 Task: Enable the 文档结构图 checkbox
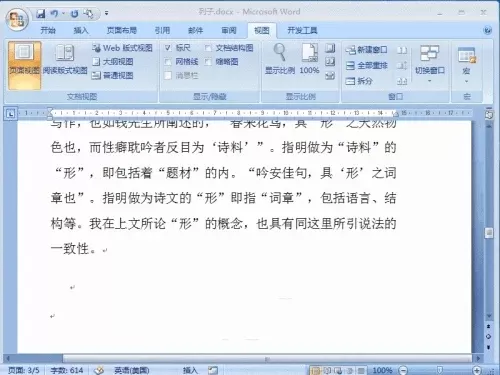208,48
